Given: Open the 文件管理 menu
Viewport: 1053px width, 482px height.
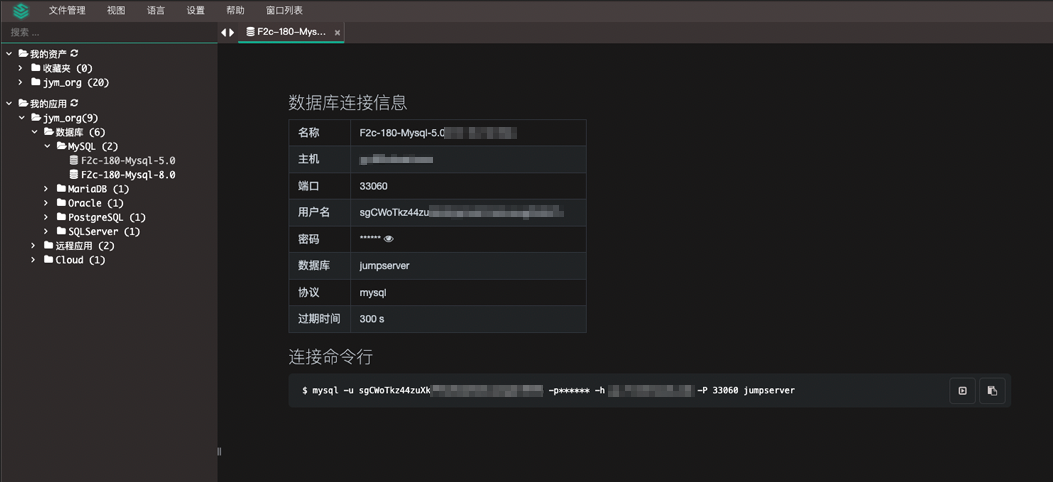Looking at the screenshot, I should tap(67, 11).
